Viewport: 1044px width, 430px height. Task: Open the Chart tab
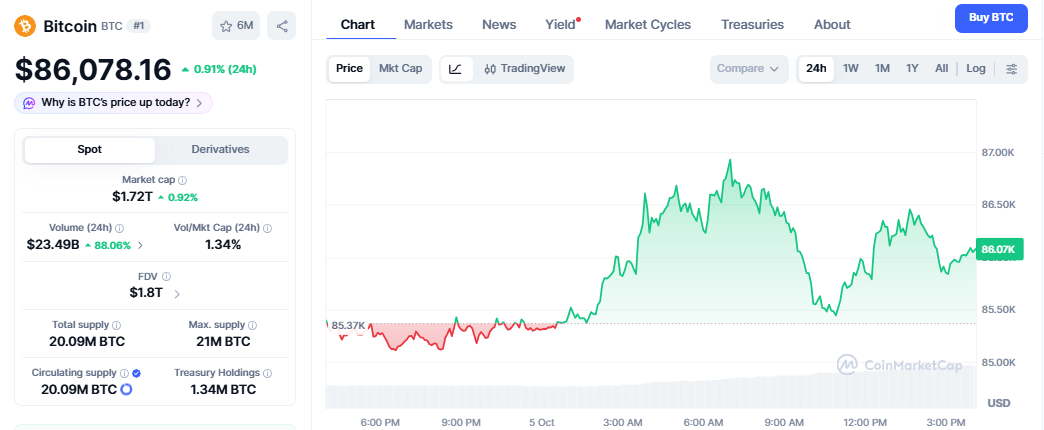pos(358,25)
